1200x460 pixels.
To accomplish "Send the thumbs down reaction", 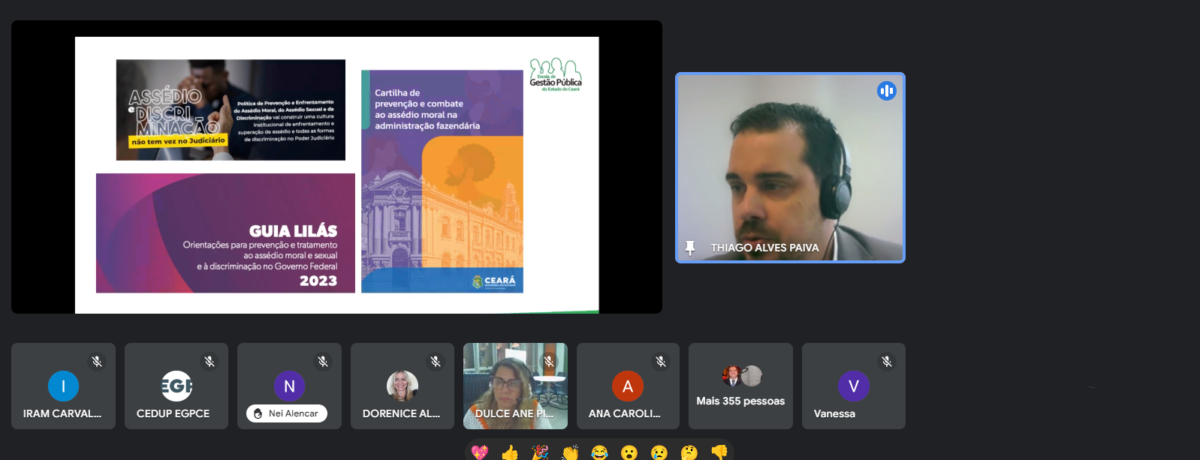I will pos(718,452).
